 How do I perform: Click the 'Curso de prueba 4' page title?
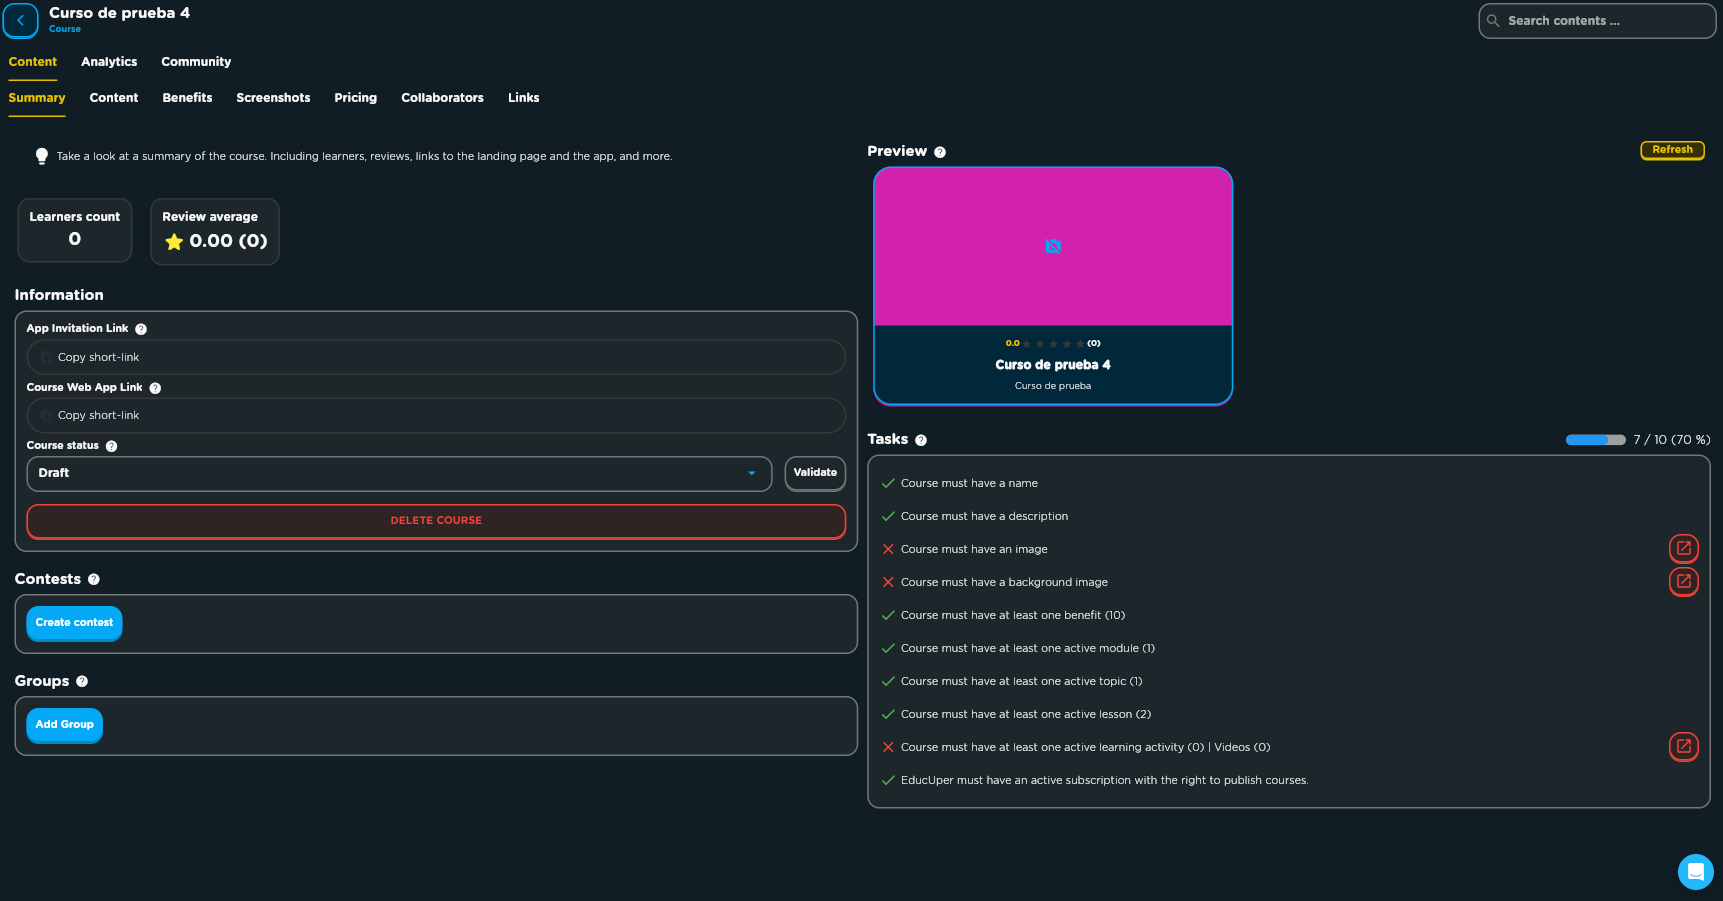coord(119,13)
